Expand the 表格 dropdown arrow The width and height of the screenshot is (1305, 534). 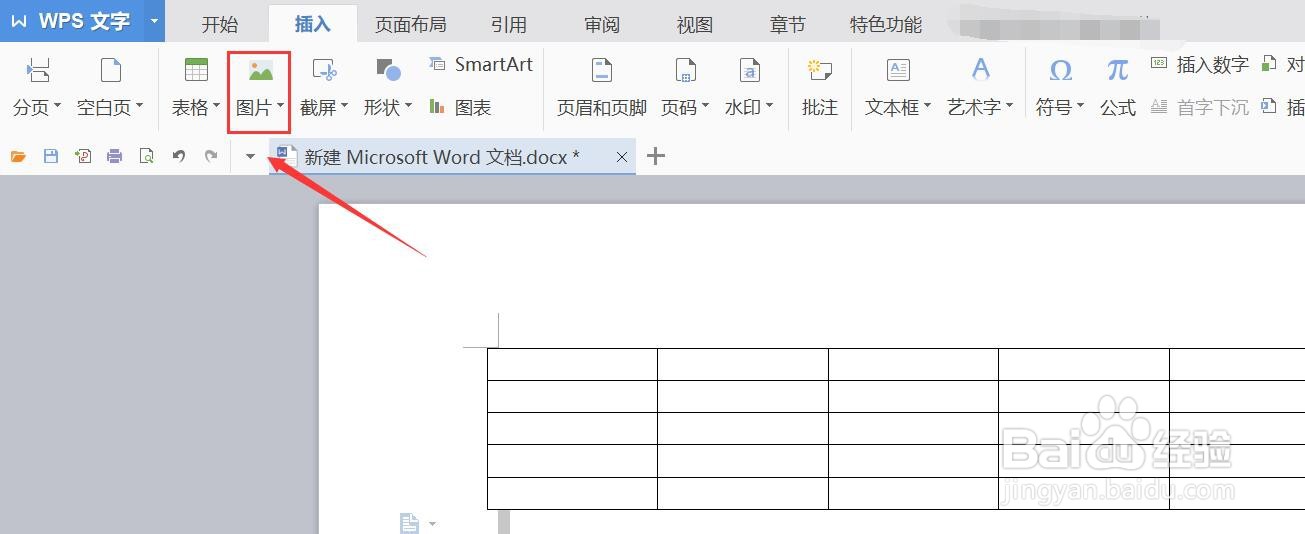pos(216,107)
